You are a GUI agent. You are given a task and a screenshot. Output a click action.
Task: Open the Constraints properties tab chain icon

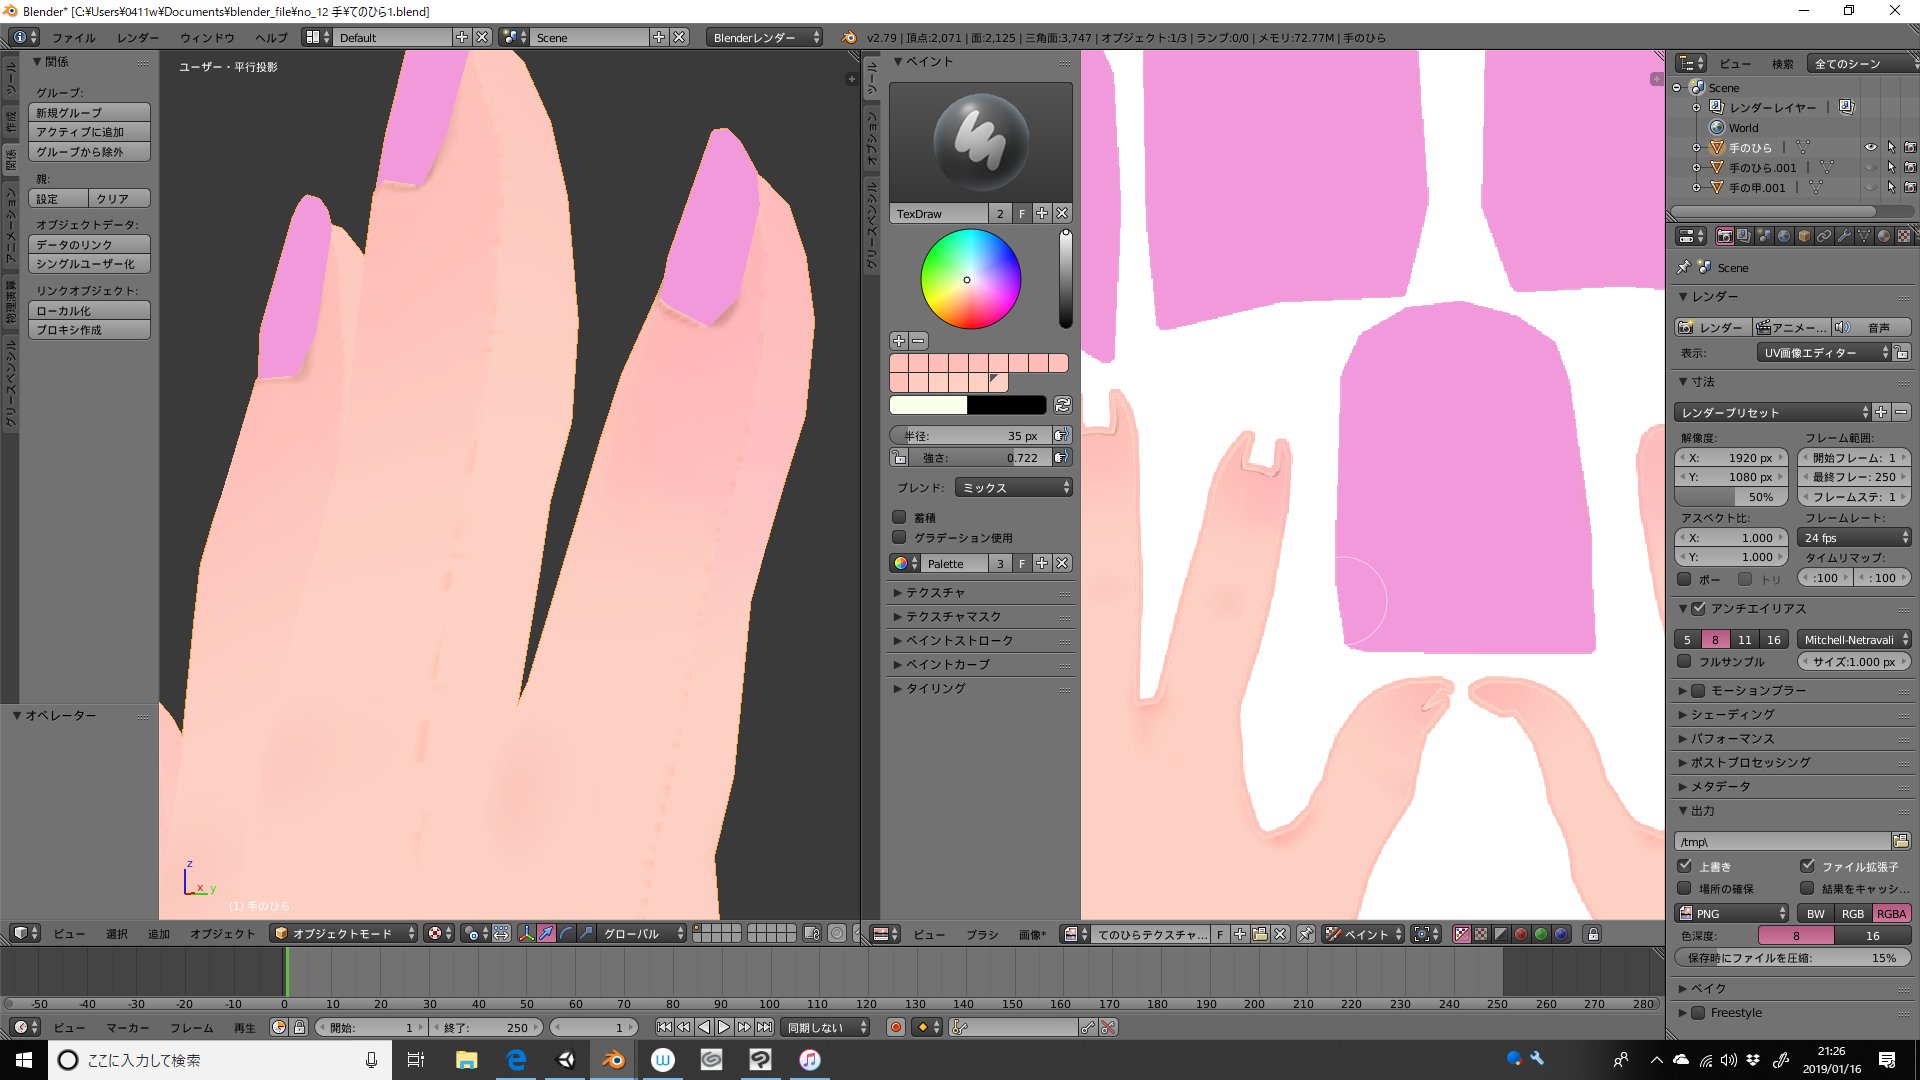pos(1824,236)
